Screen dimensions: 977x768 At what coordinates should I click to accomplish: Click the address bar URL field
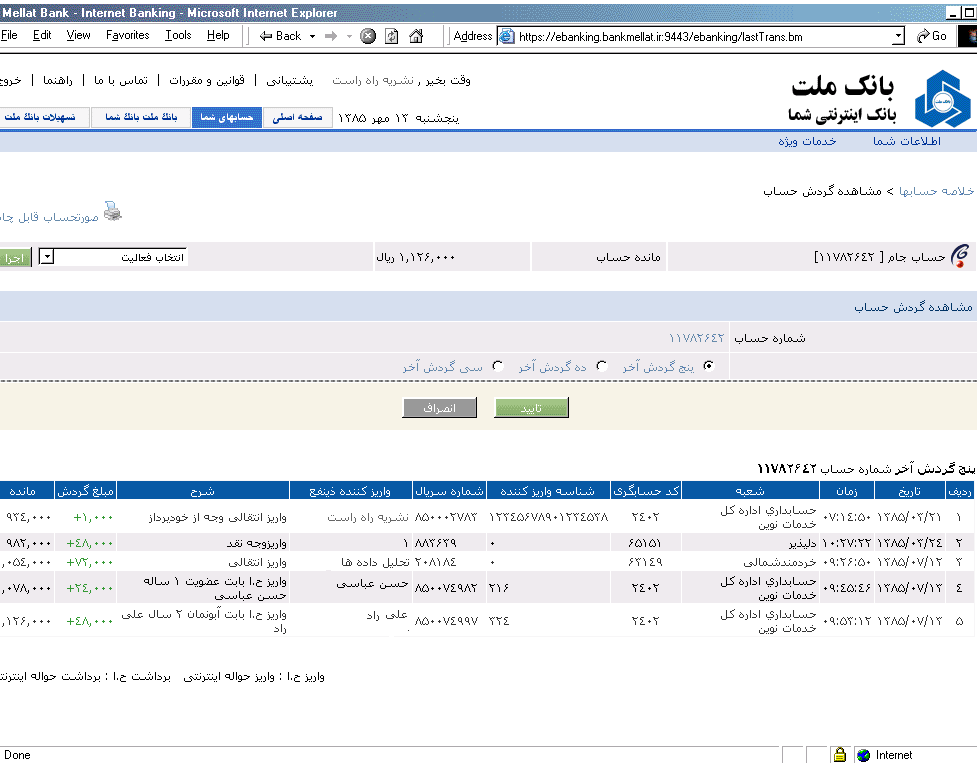700,36
